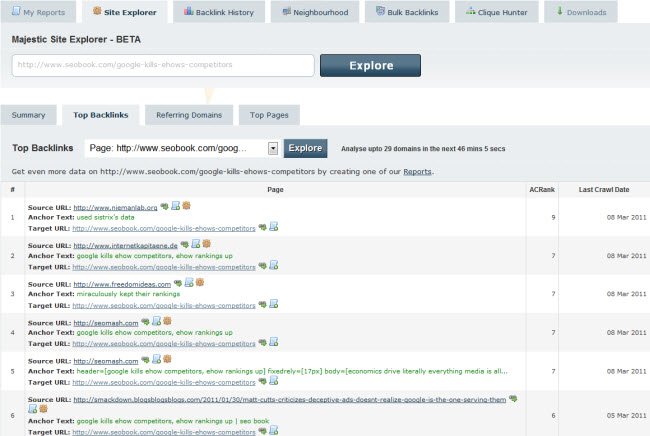Click report icon beside row 4 seomash.com source
Viewport: 650px width, 436px height.
pyautogui.click(x=156, y=321)
